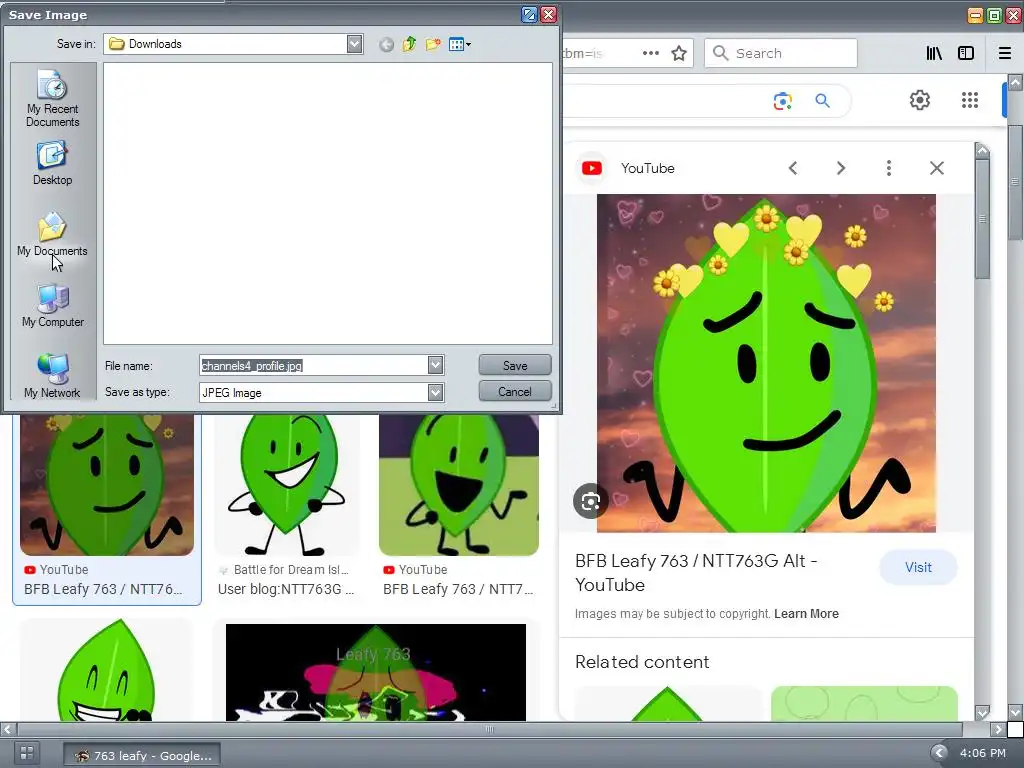Click the horizontal scrollbar right arrow
Viewport: 1024px width, 768px height.
[x=998, y=729]
